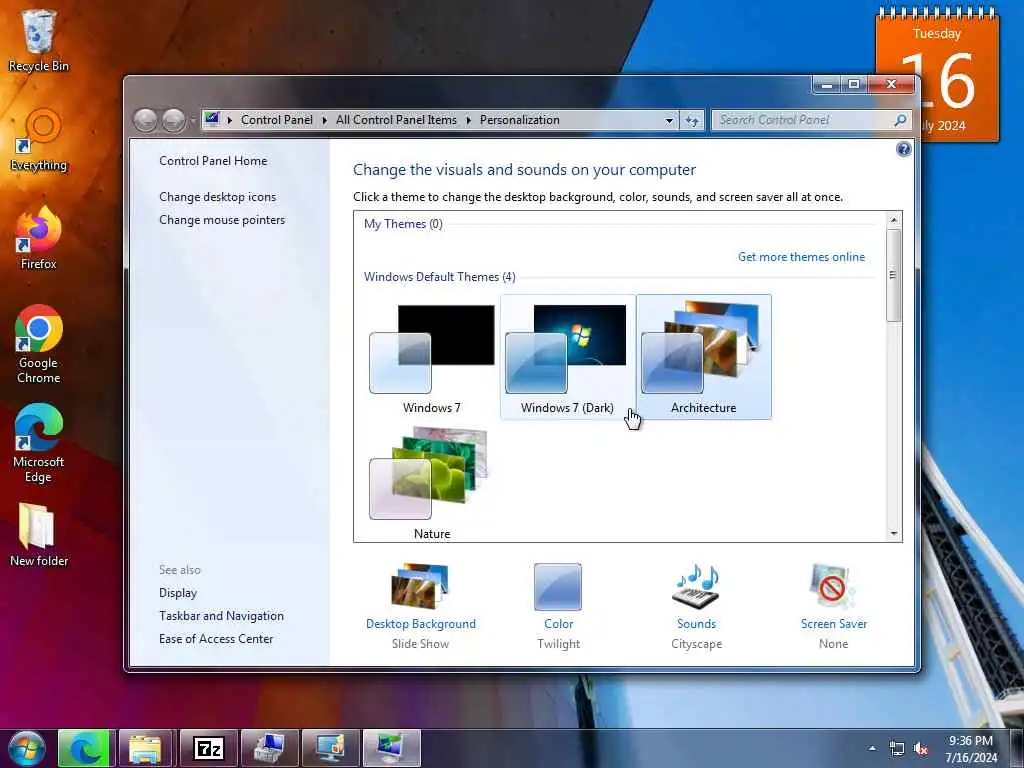Expand arrow after All Control Panel Items
This screenshot has height=768, width=1024.
[469, 120]
